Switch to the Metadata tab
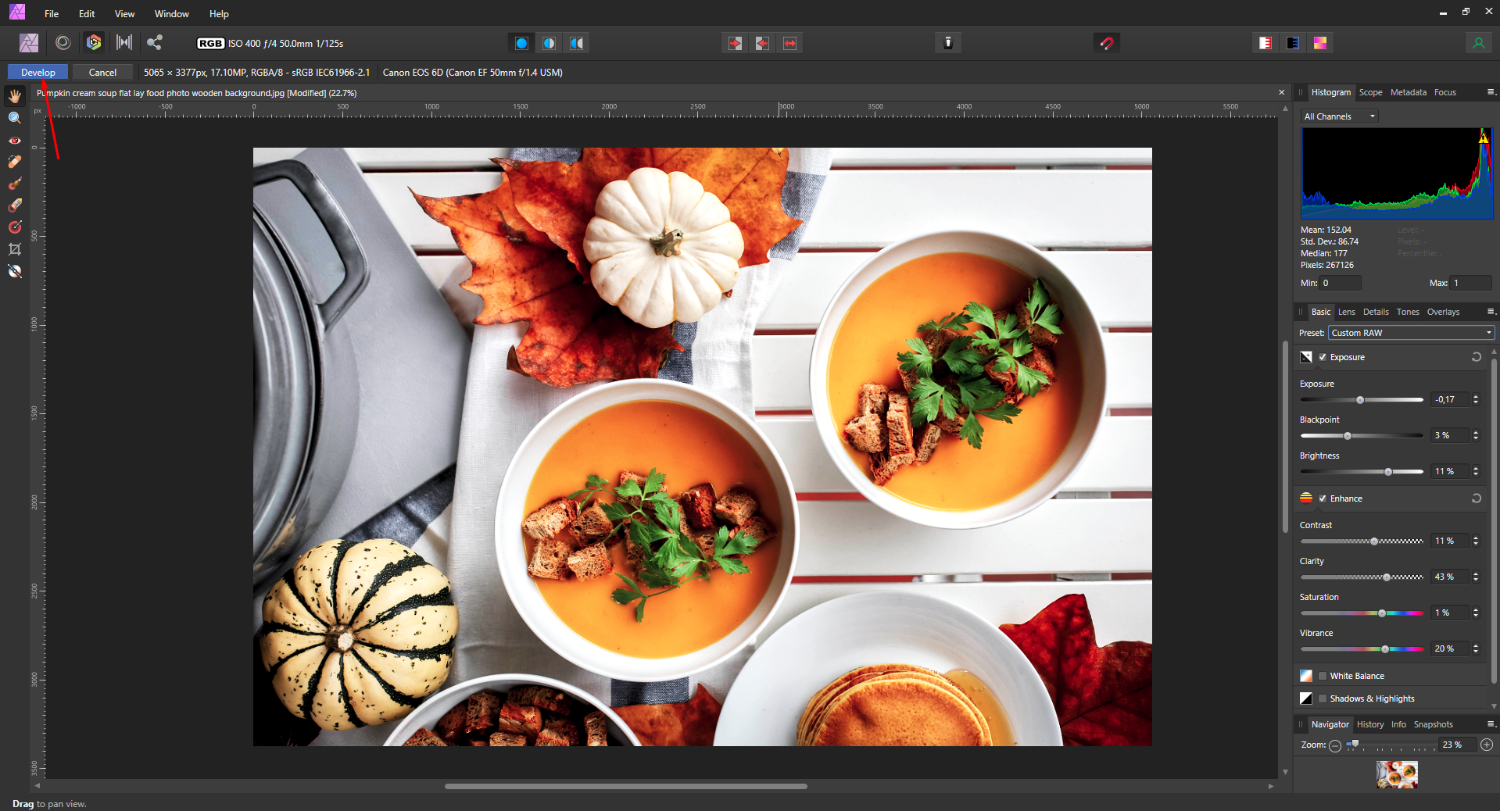Image resolution: width=1500 pixels, height=811 pixels. [1408, 92]
